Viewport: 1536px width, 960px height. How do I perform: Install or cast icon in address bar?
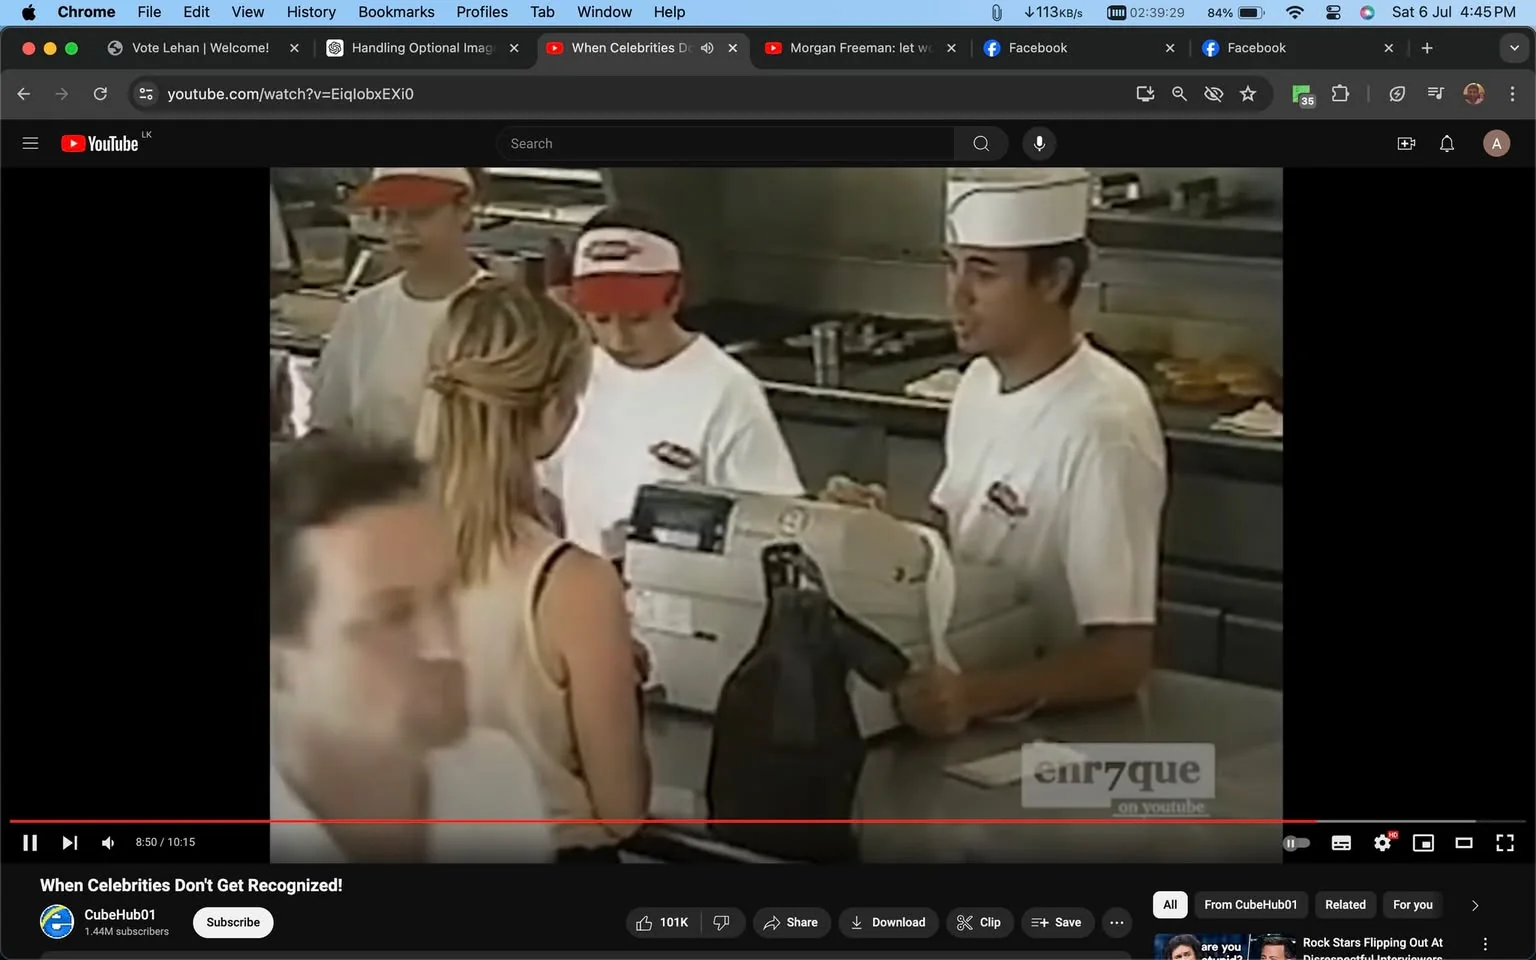click(1145, 93)
